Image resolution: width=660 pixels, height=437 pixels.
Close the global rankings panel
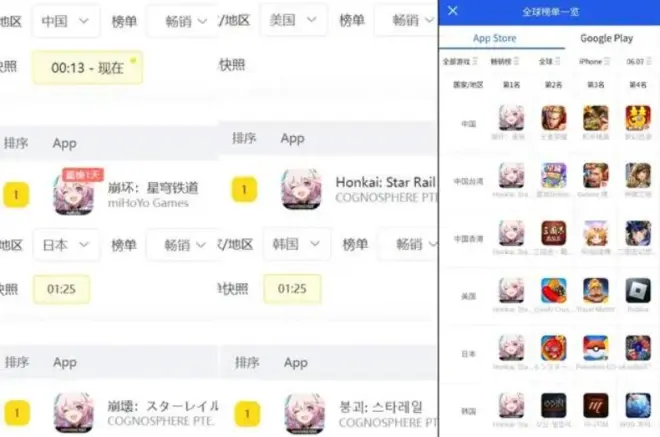pyautogui.click(x=452, y=11)
